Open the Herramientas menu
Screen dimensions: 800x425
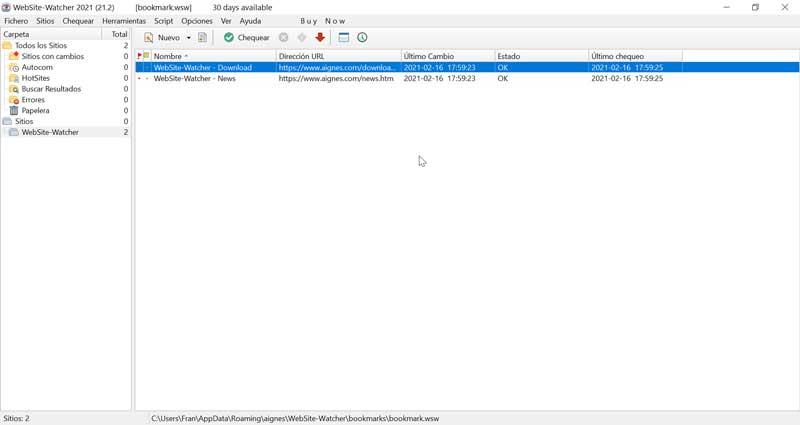pyautogui.click(x=124, y=21)
